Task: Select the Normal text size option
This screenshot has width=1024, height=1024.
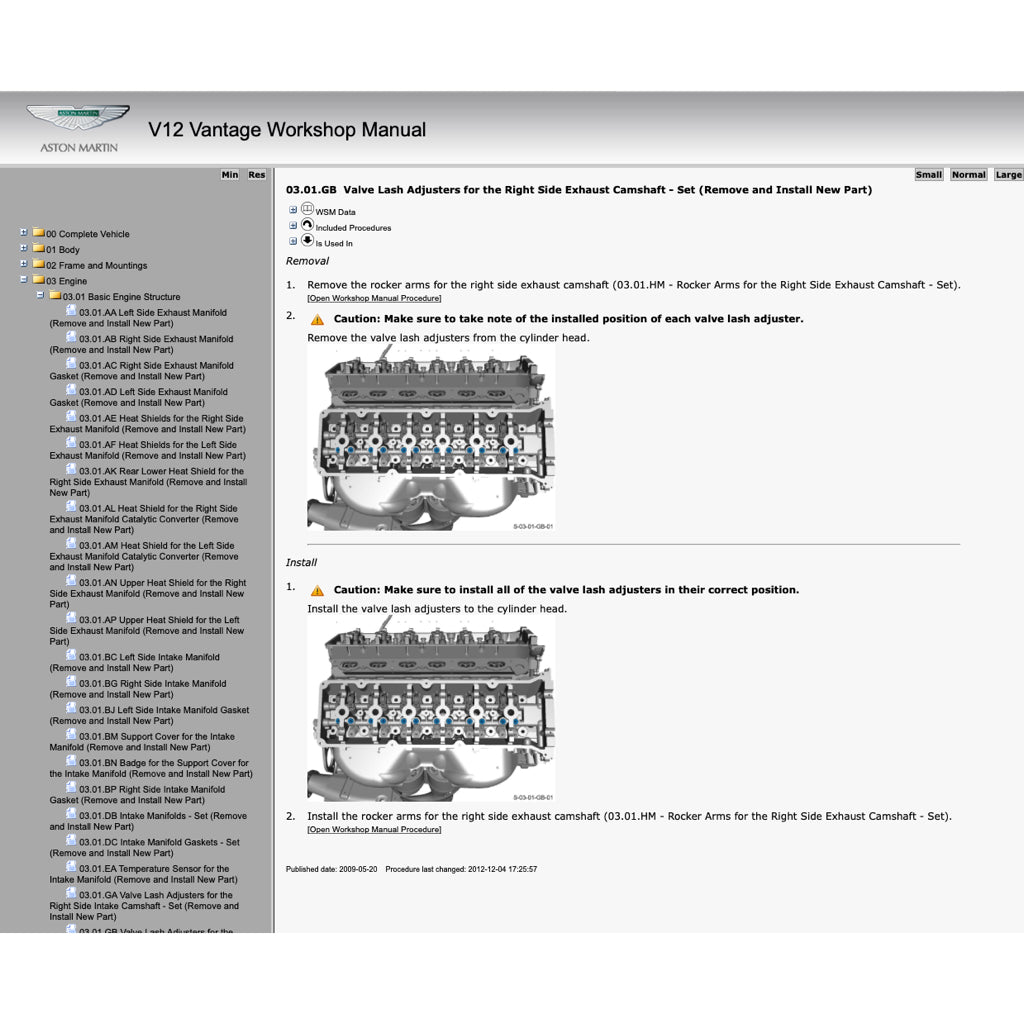Action: coord(967,174)
